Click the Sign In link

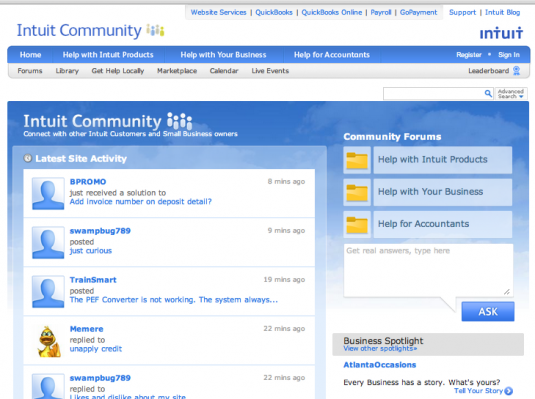tap(509, 55)
